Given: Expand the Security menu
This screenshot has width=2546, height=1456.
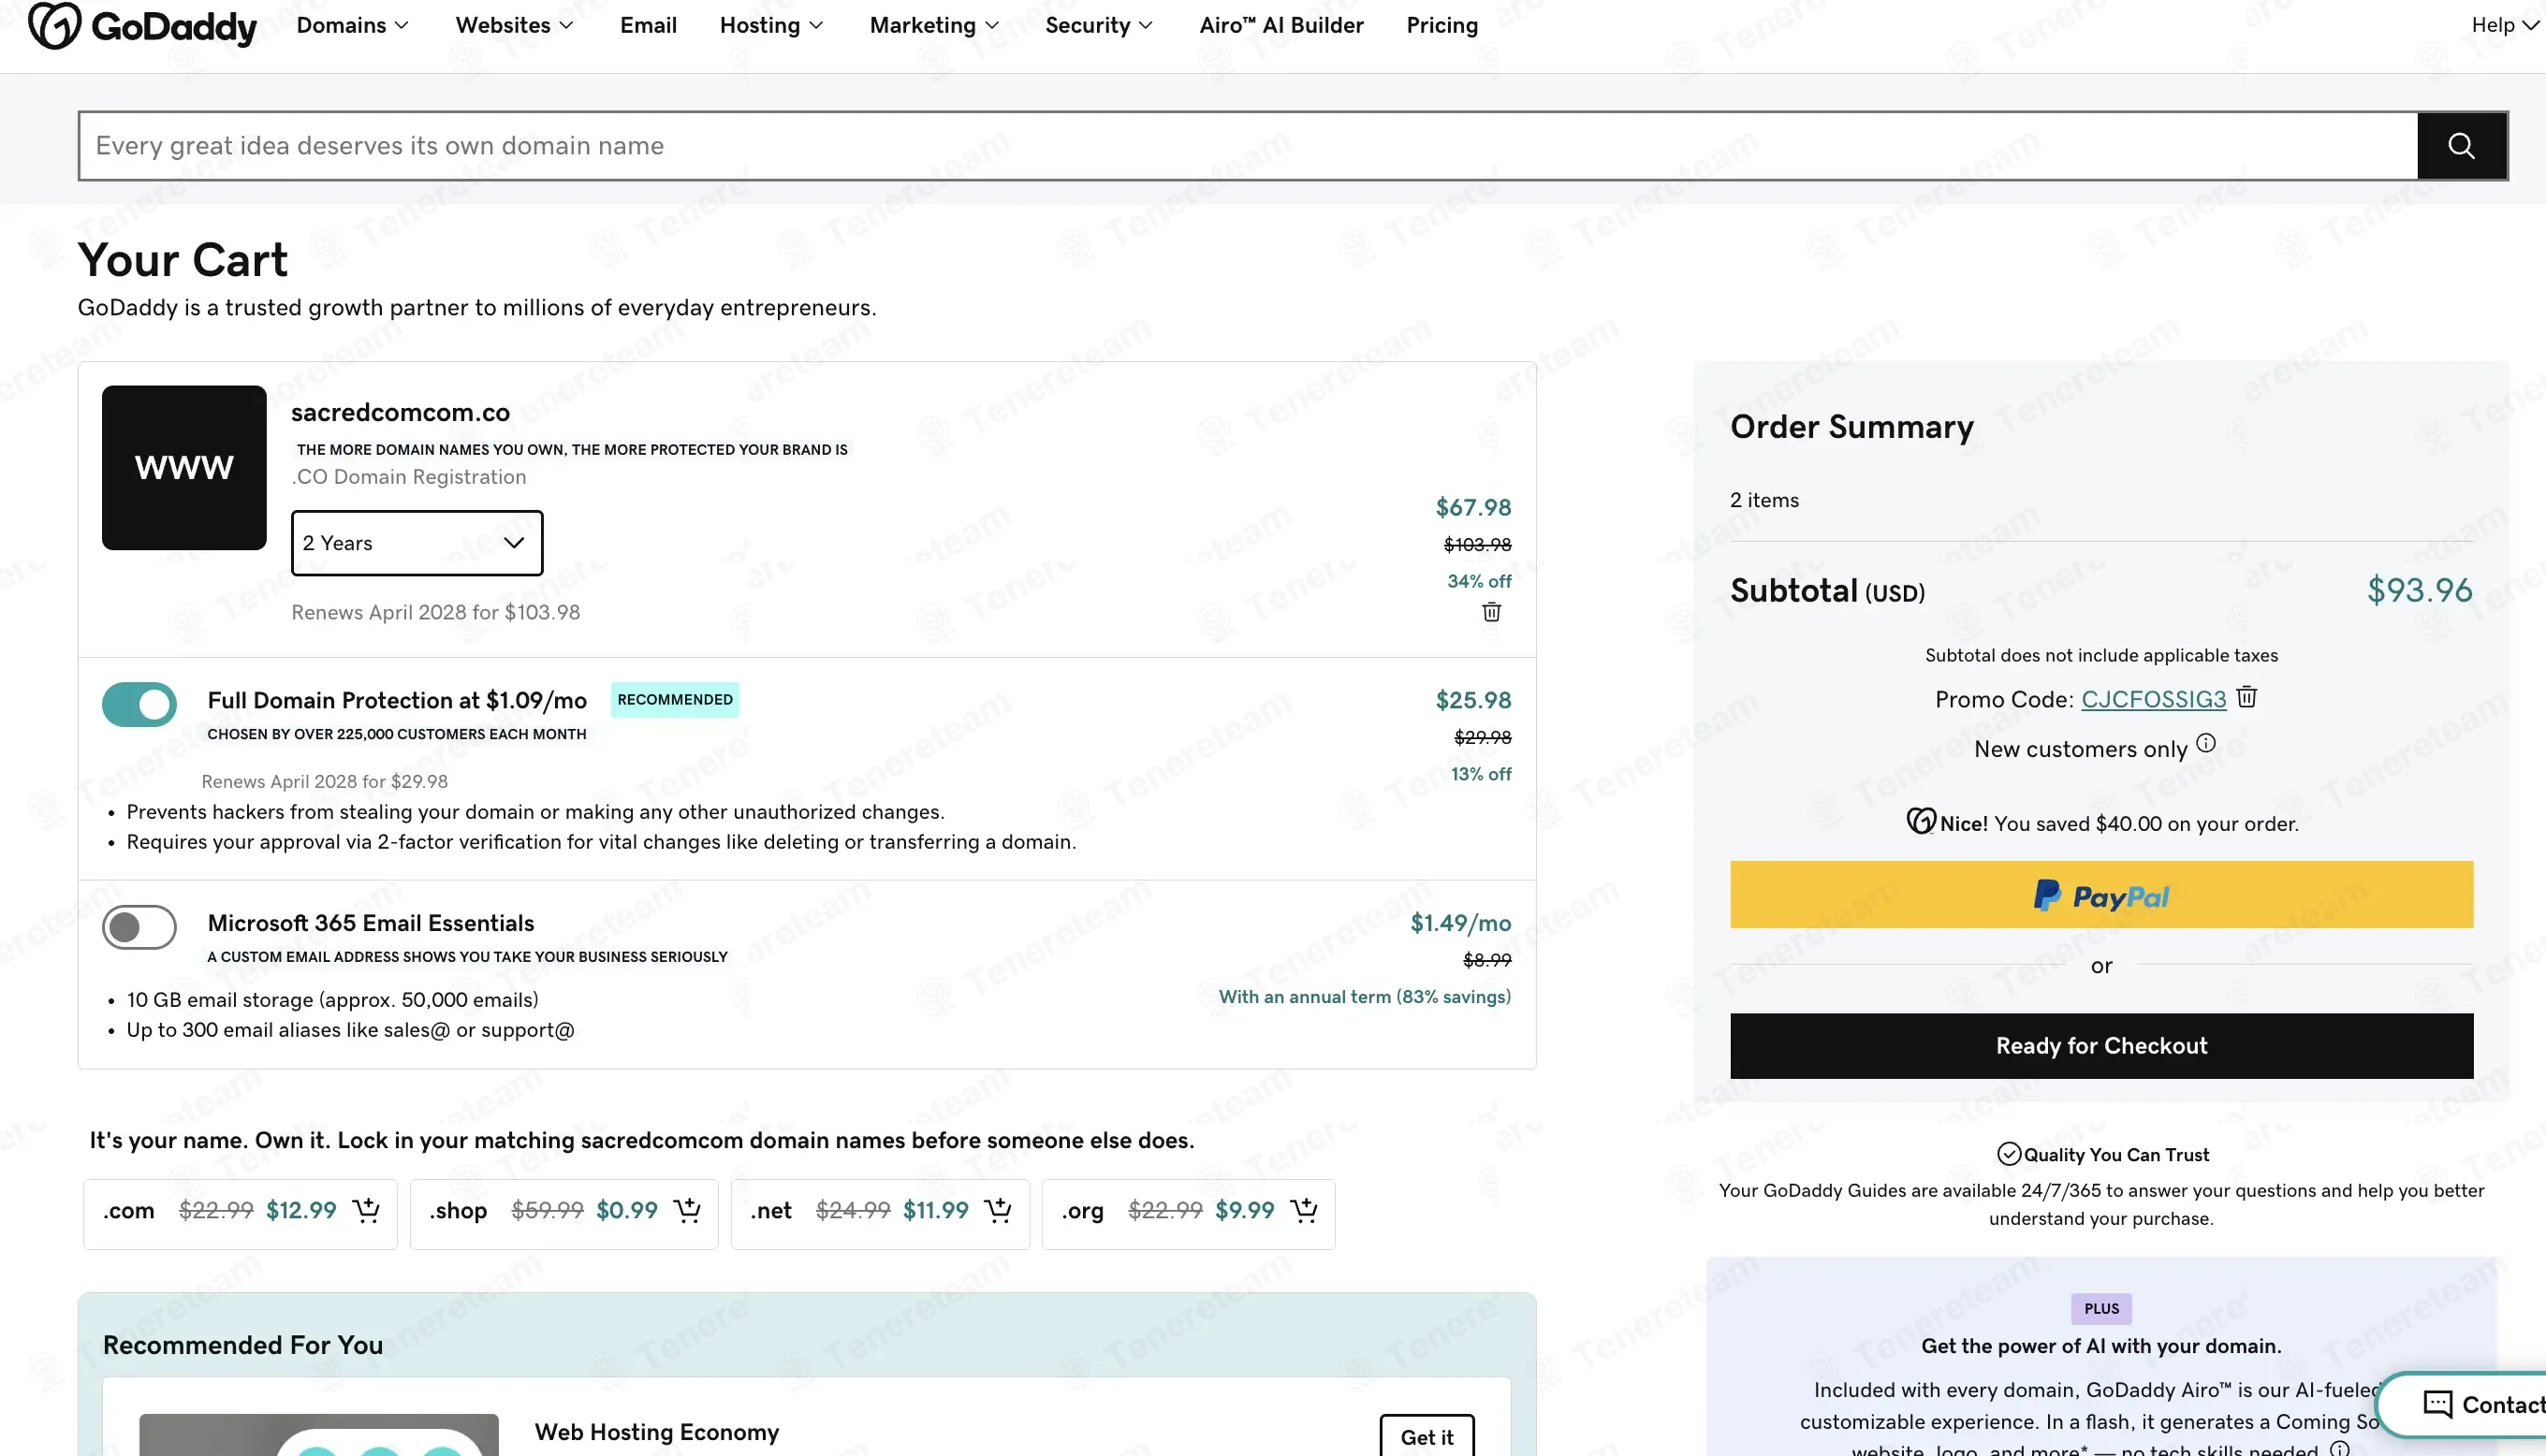Looking at the screenshot, I should click(x=1099, y=25).
